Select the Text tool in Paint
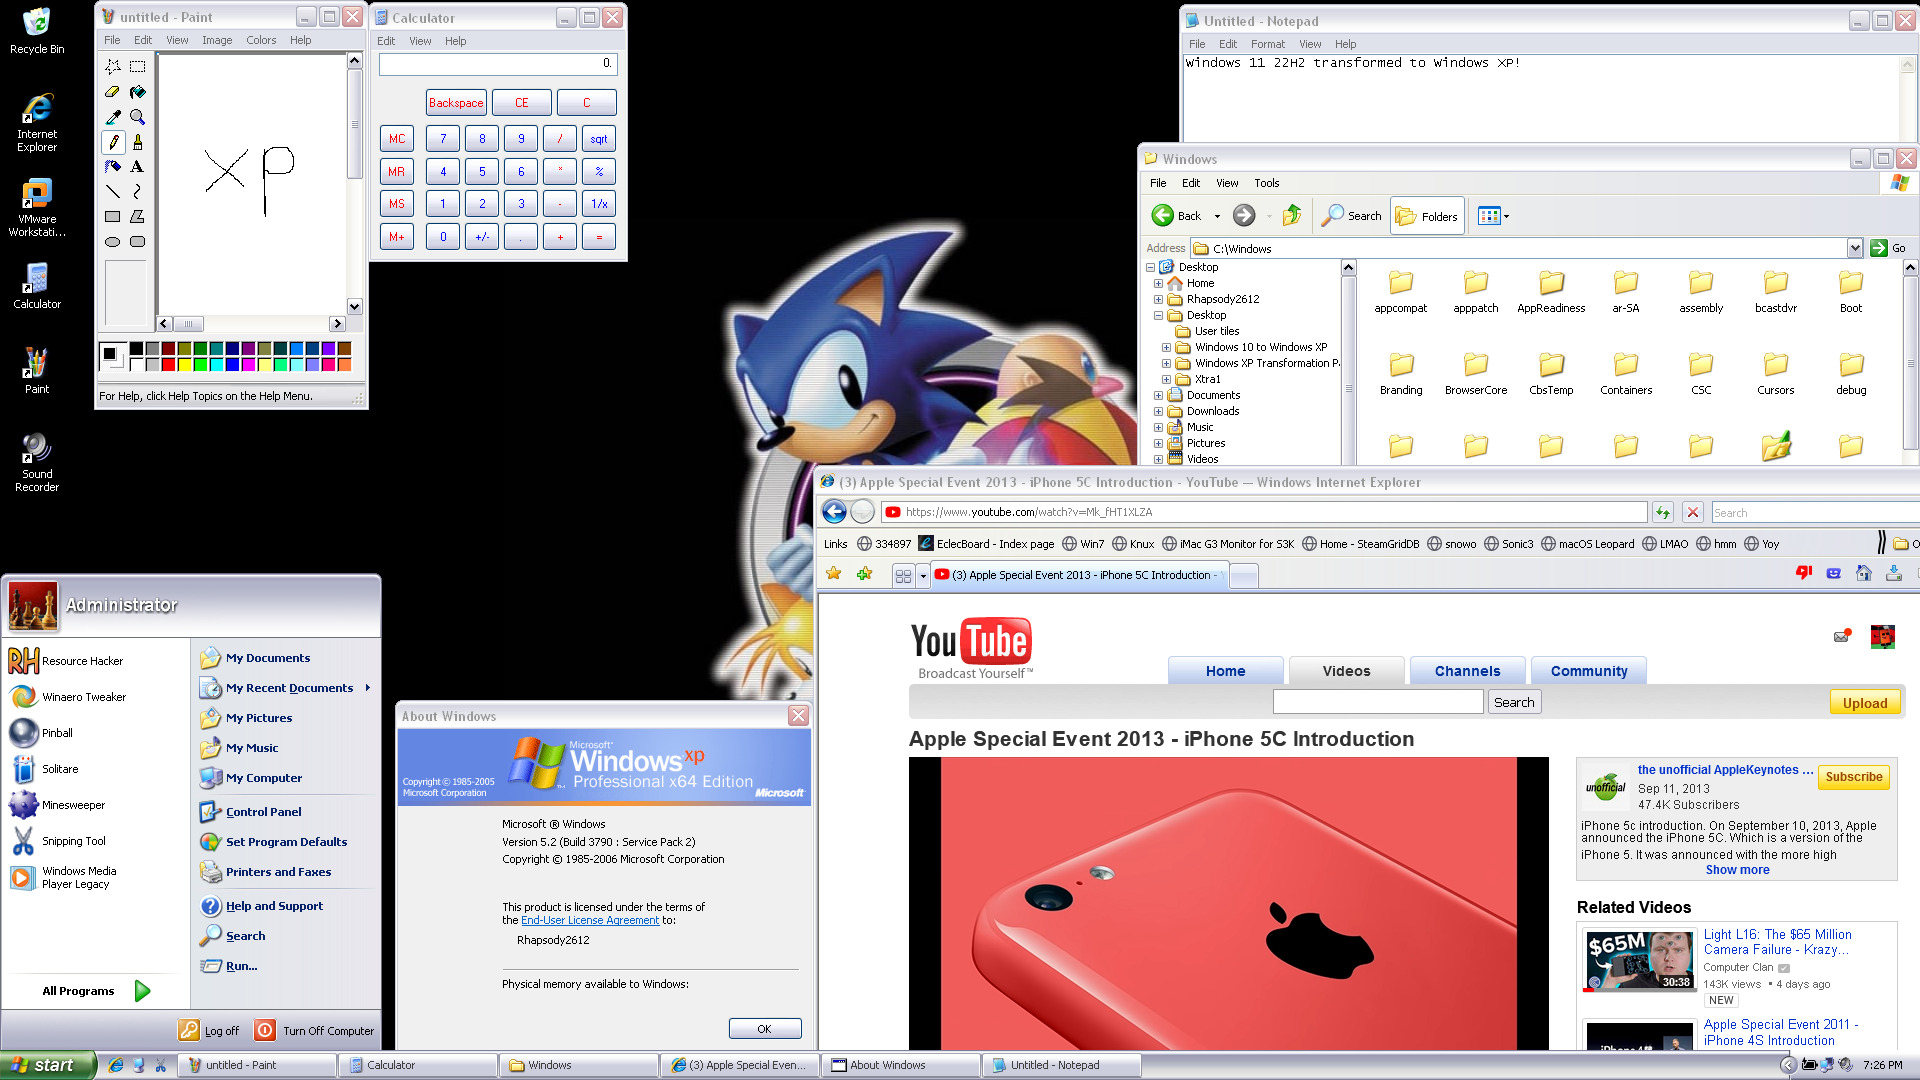Viewport: 1920px width, 1080px height. [138, 166]
